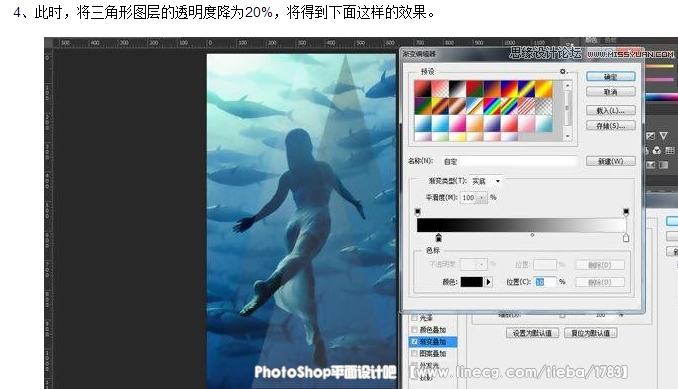678x389 pixels.
Task: Create new gradient with 新建(W) button
Action: click(611, 161)
